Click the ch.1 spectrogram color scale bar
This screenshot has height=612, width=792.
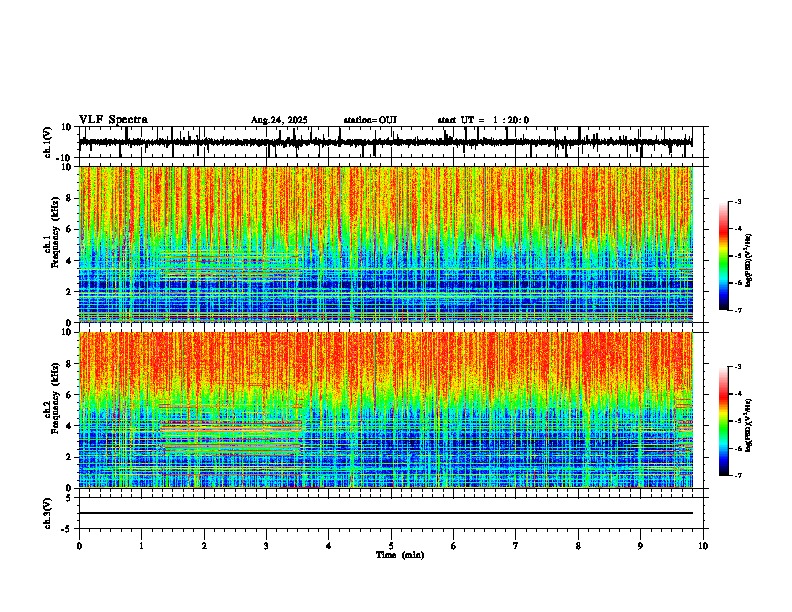click(723, 256)
